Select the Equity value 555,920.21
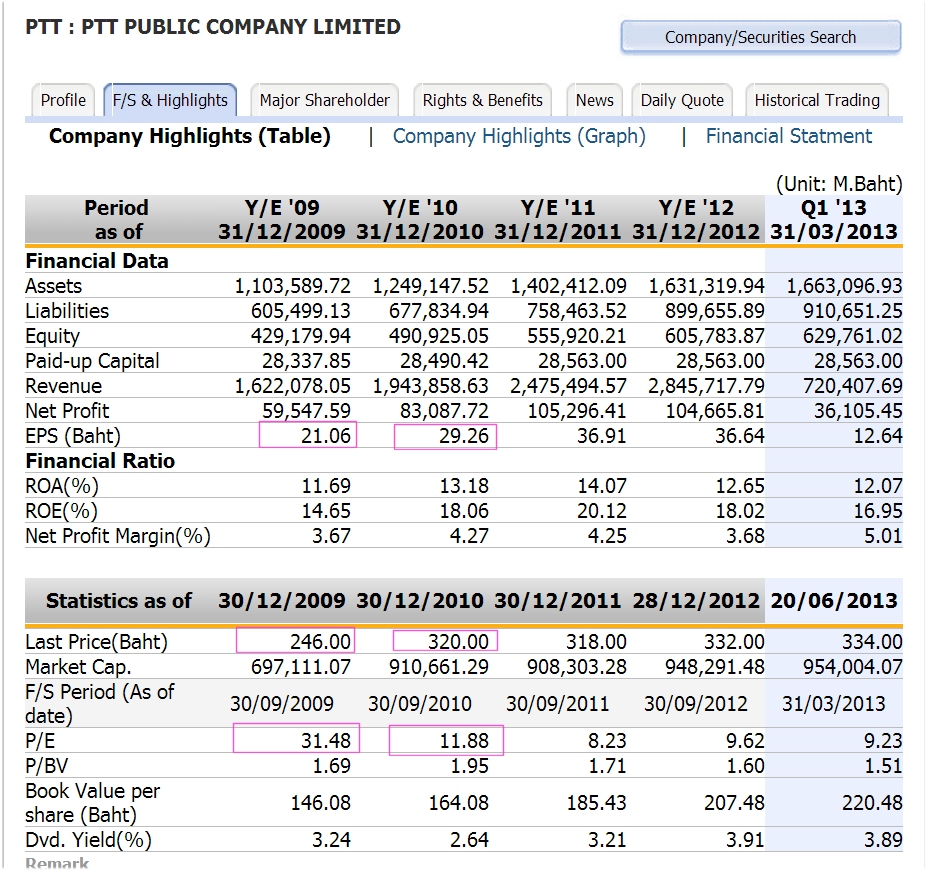 tap(577, 336)
